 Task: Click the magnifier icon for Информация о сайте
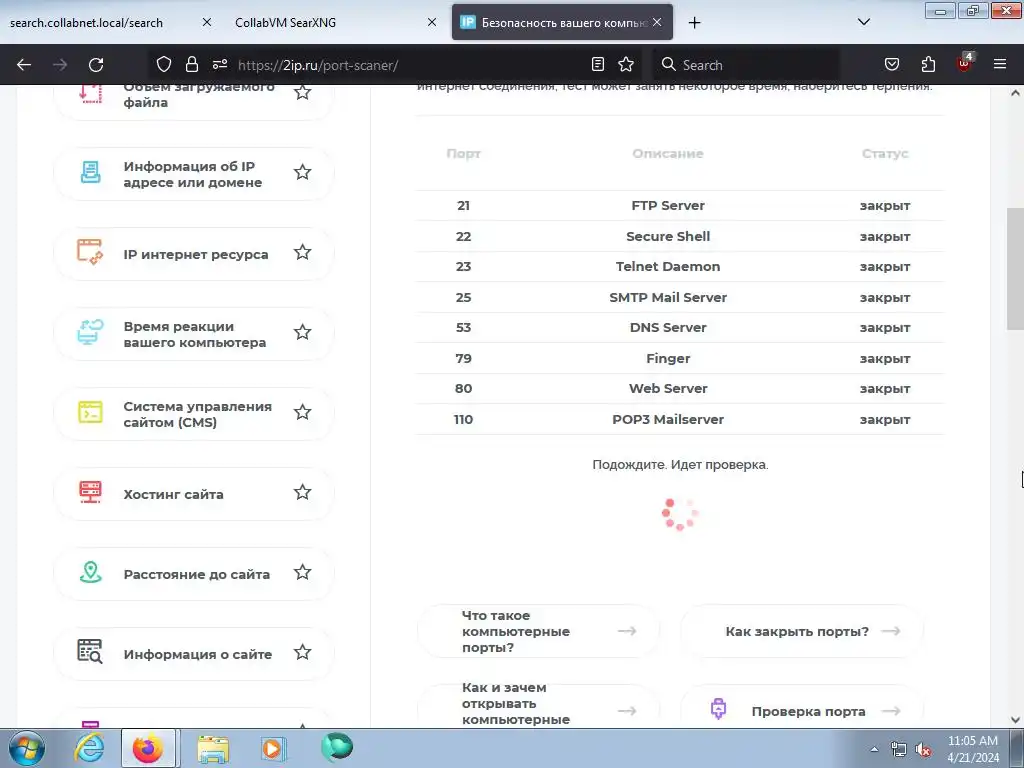pos(90,652)
